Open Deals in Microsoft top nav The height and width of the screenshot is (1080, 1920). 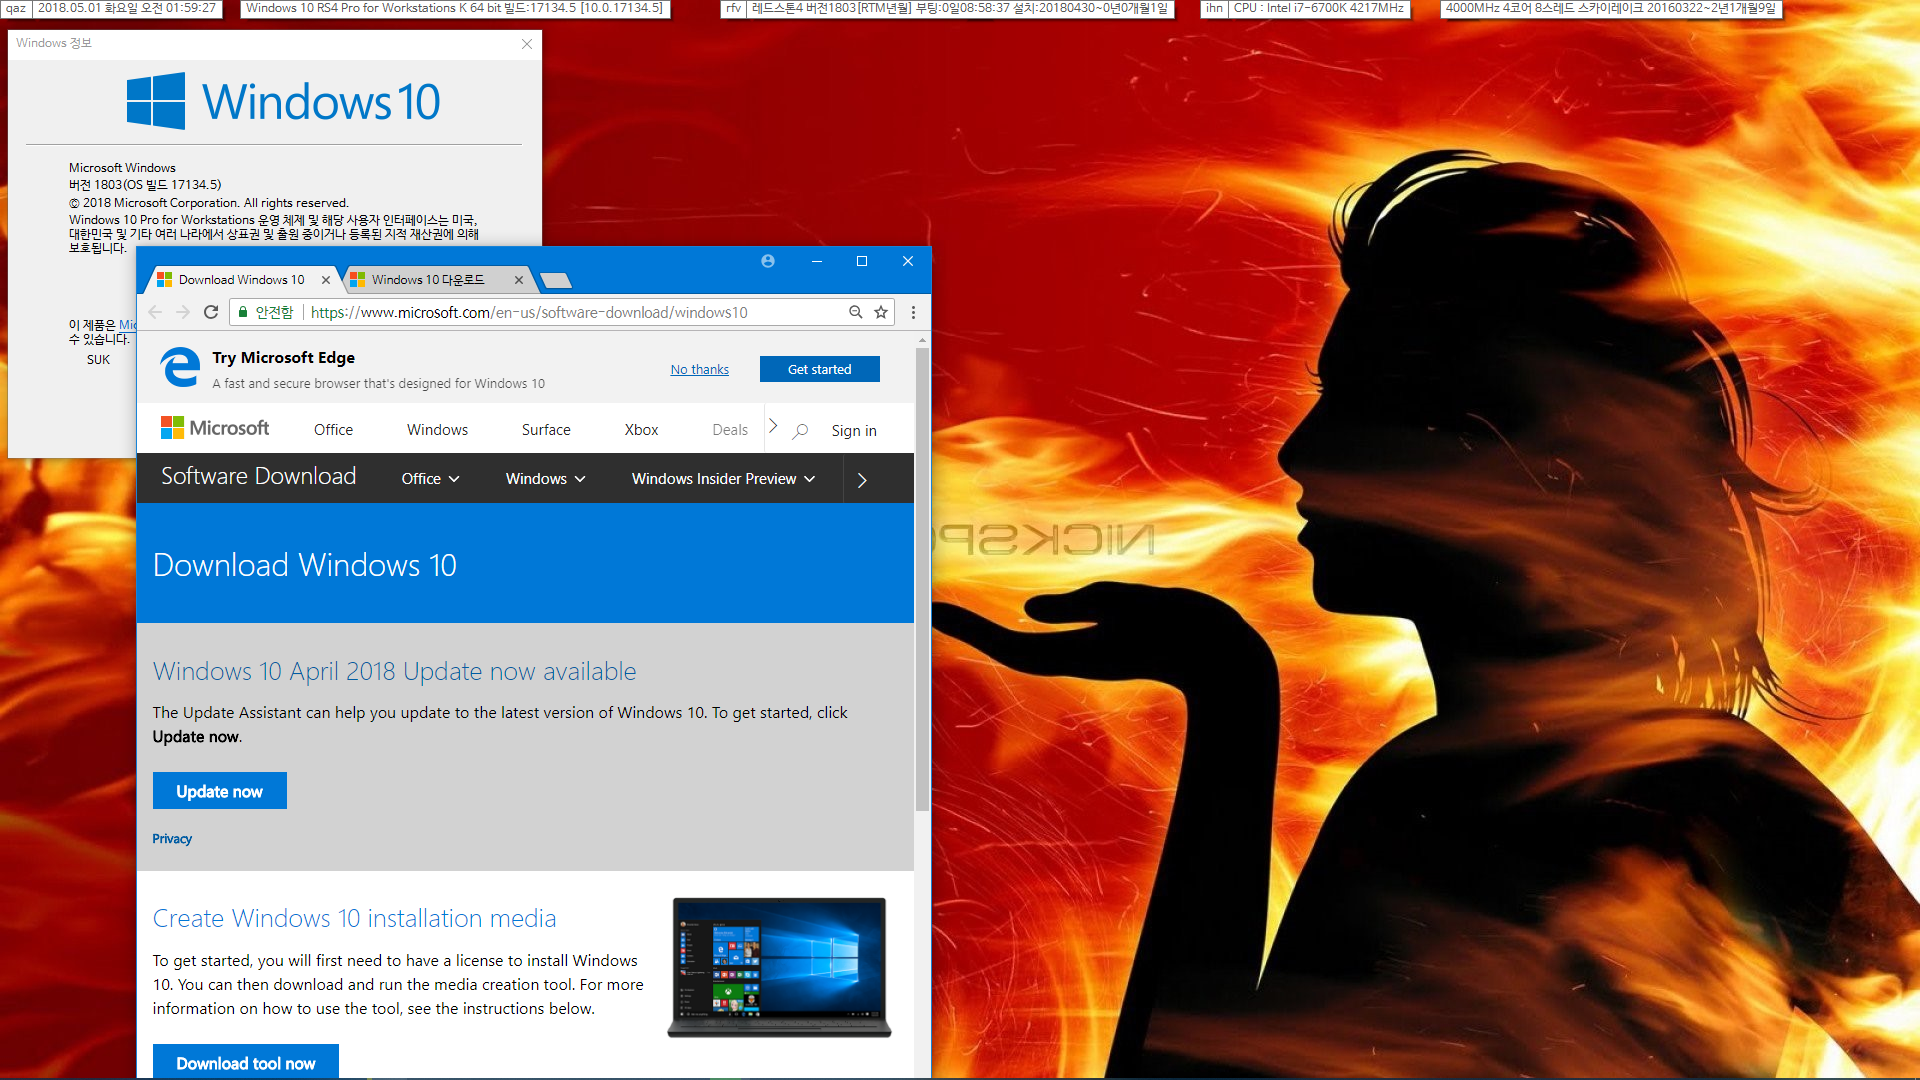pos(730,430)
